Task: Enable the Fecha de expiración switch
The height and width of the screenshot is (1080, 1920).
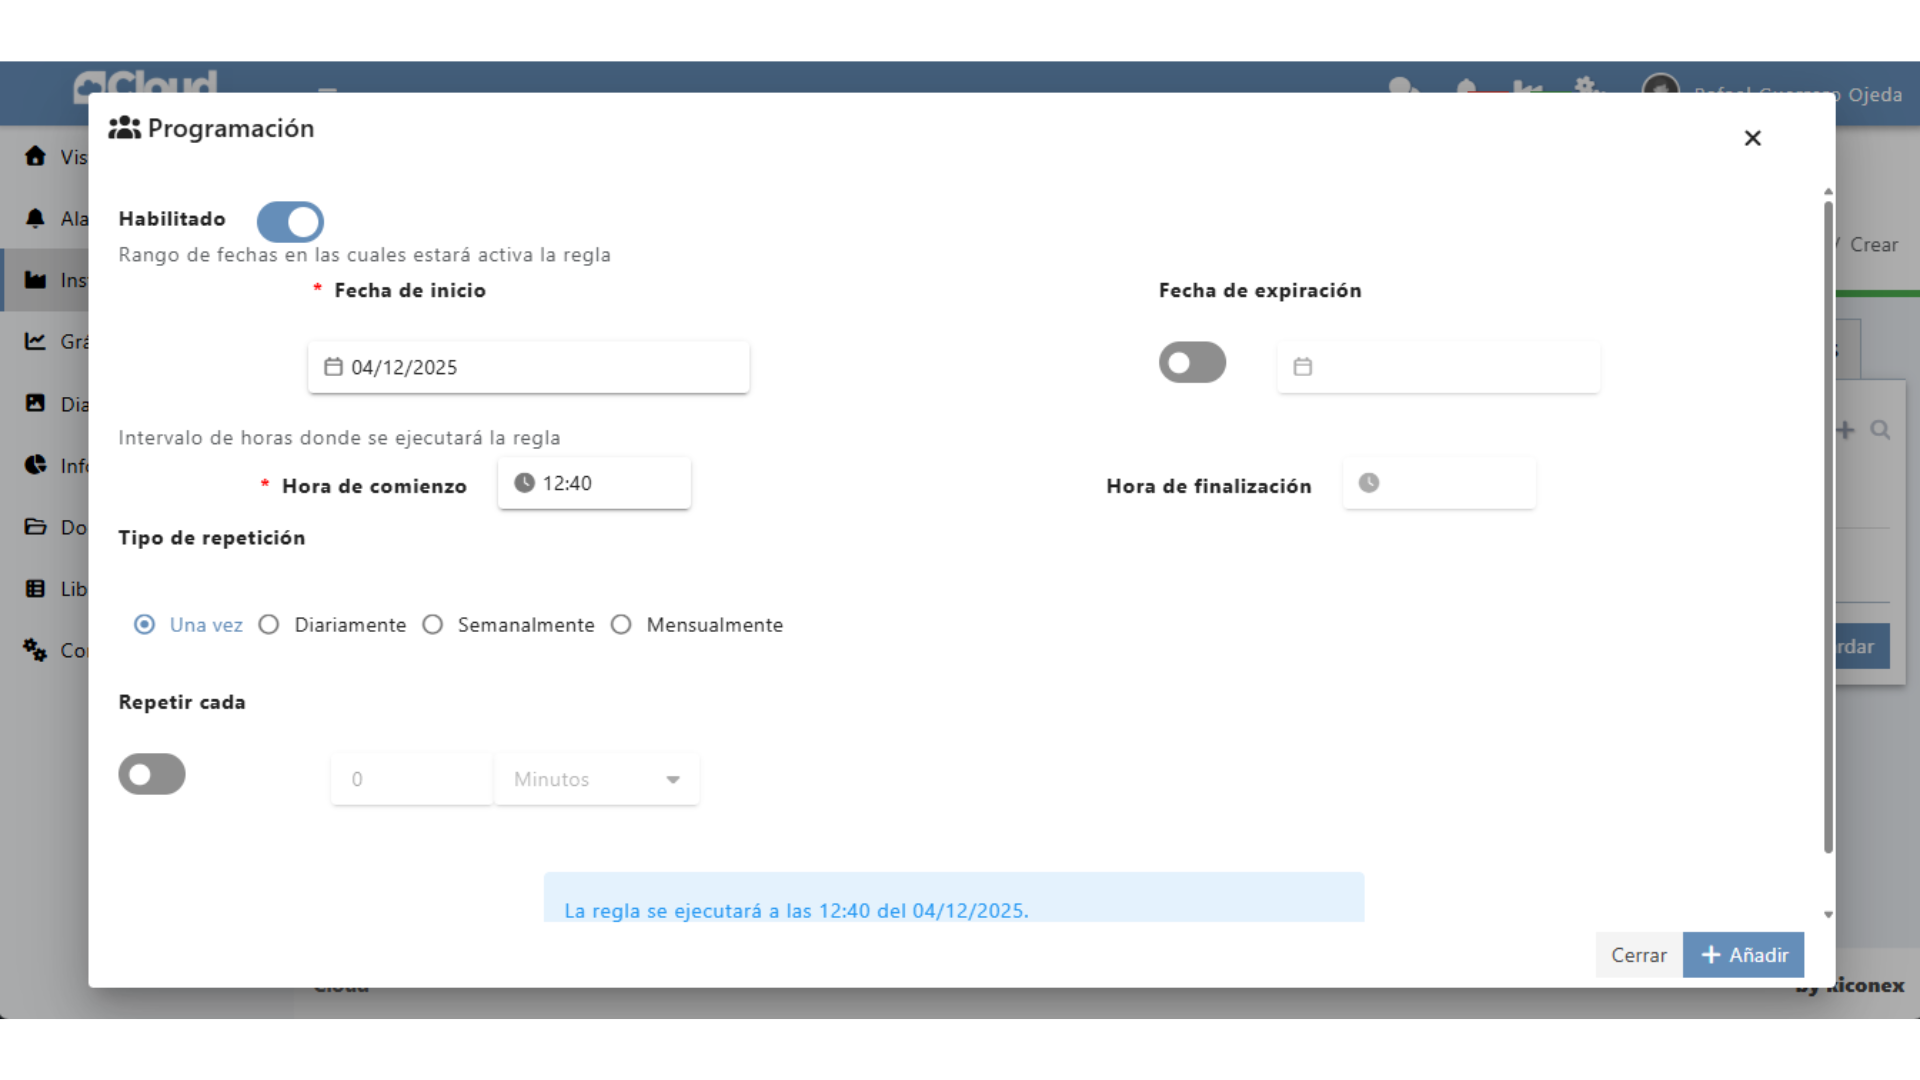Action: tap(1192, 362)
